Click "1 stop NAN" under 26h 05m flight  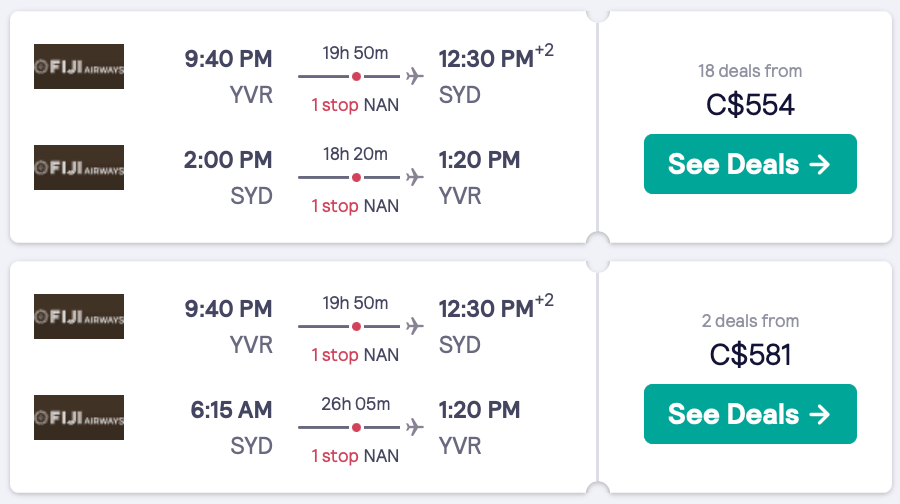tap(355, 456)
